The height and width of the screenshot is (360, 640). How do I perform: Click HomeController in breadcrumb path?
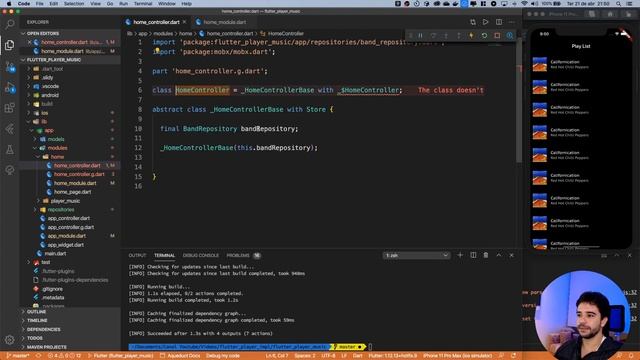(x=286, y=33)
